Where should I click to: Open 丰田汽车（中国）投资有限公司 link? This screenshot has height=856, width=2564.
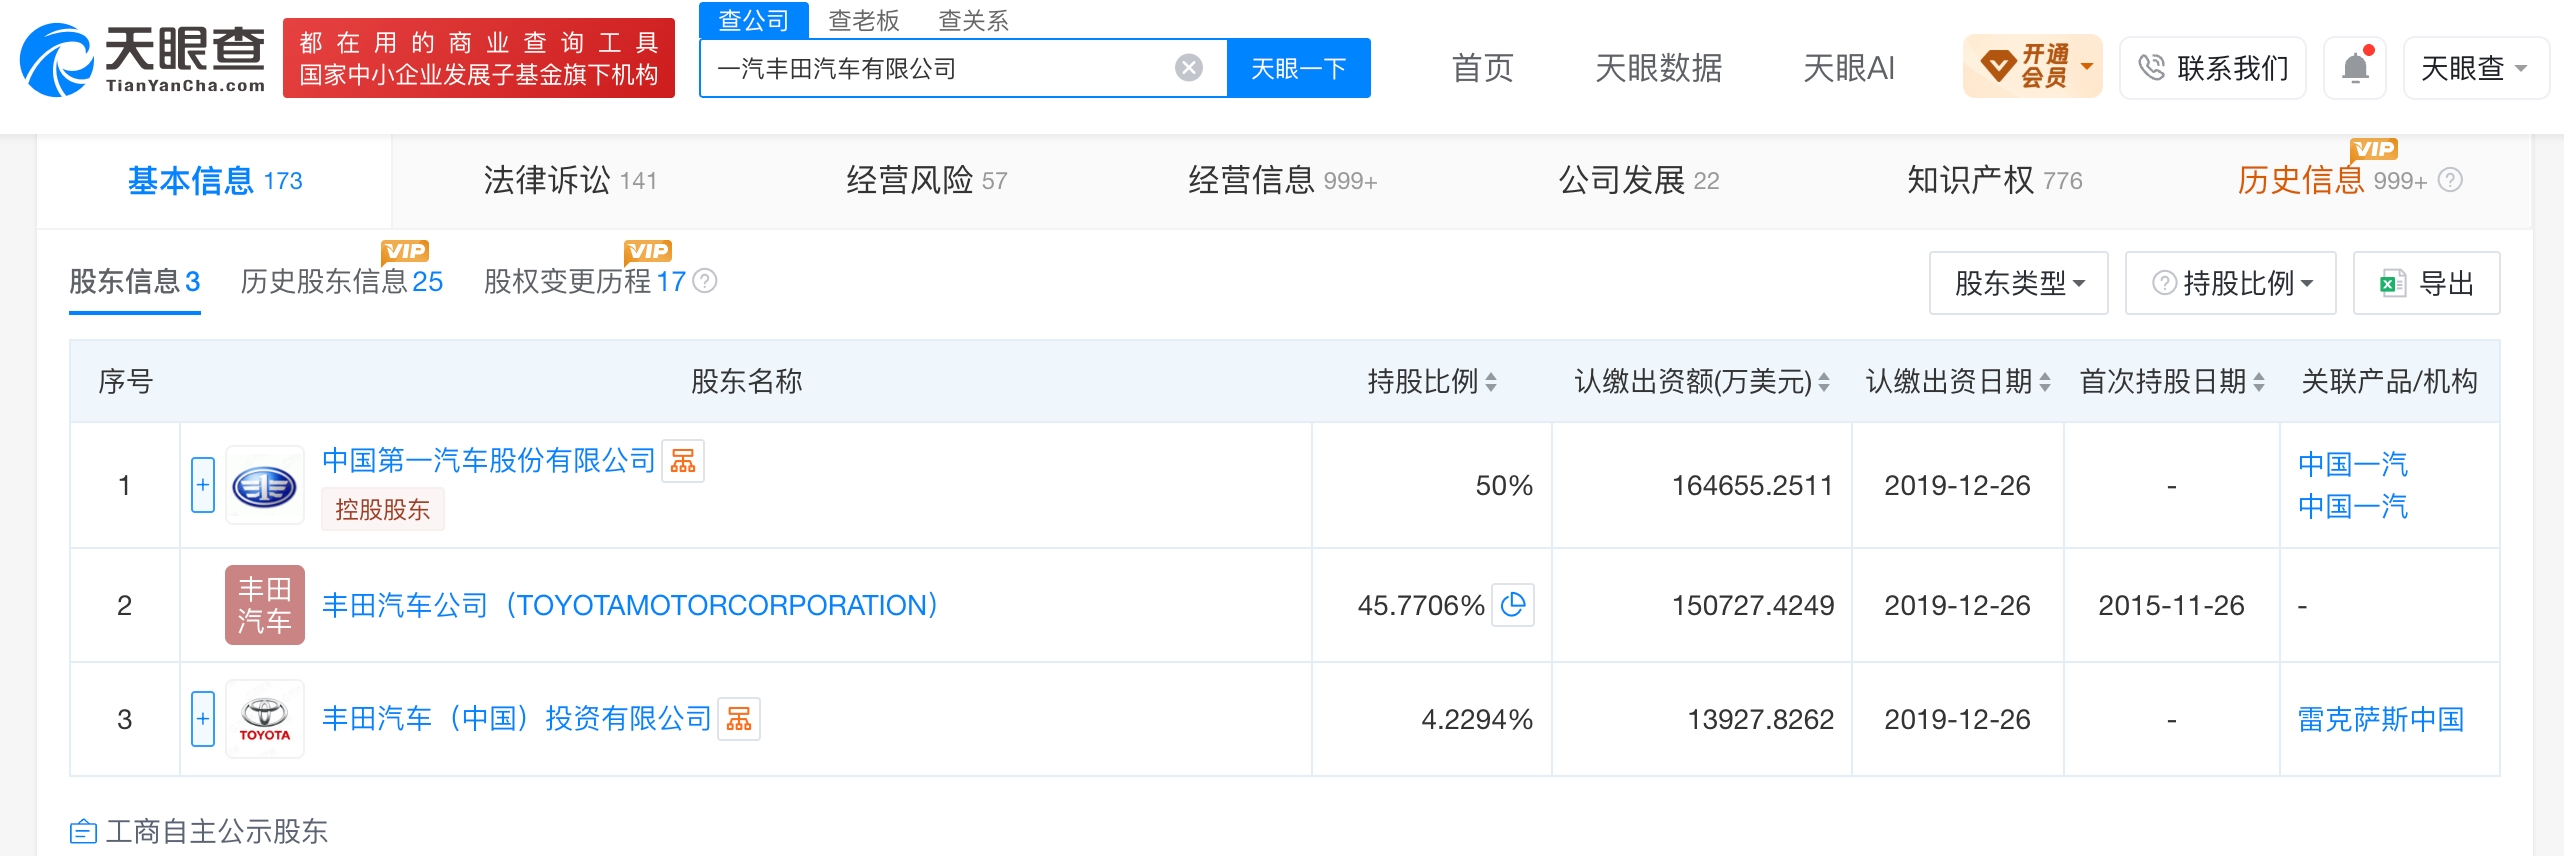click(x=517, y=718)
